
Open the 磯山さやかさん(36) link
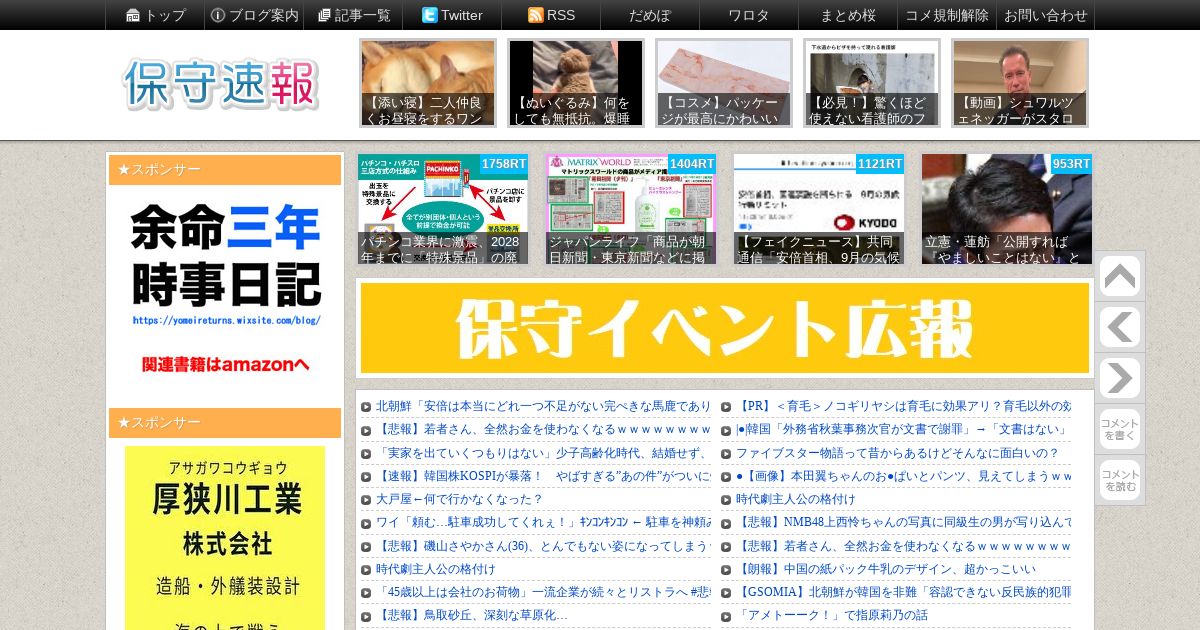[x=543, y=546]
